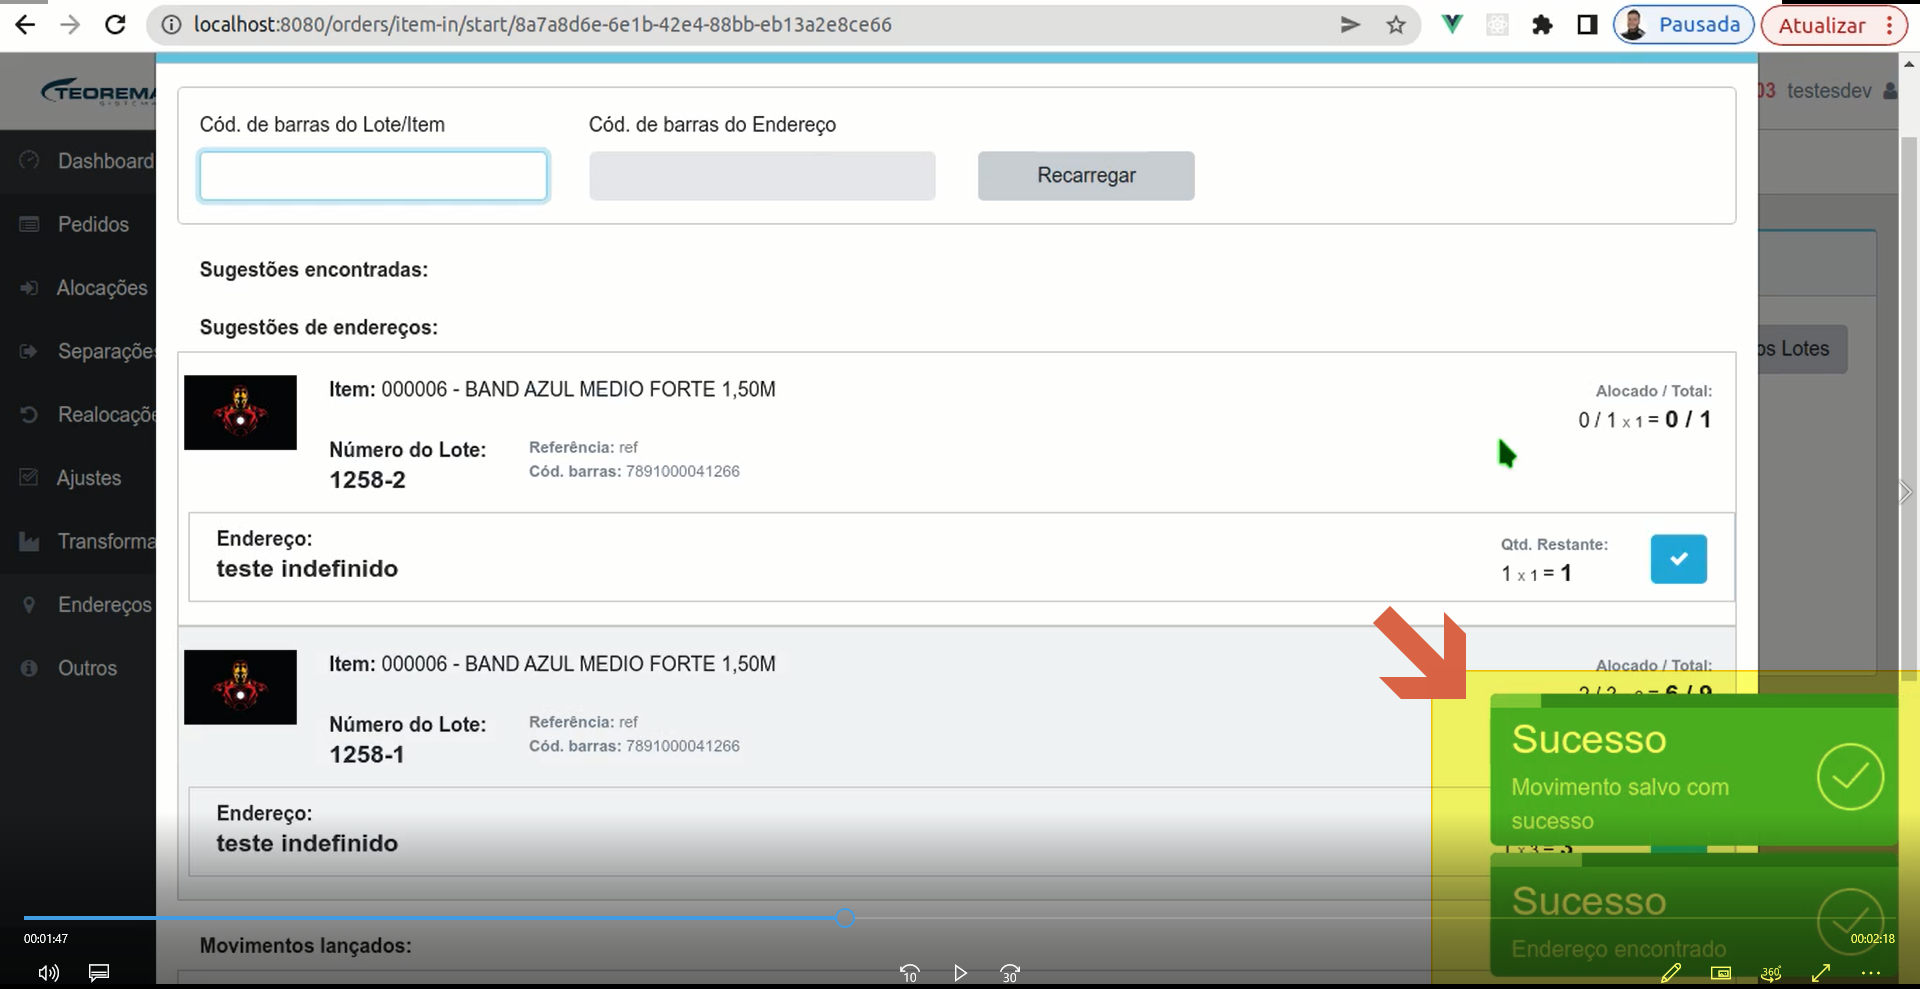Screen dimensions: 1920x989
Task: Play the video with the play button
Action: 960,973
